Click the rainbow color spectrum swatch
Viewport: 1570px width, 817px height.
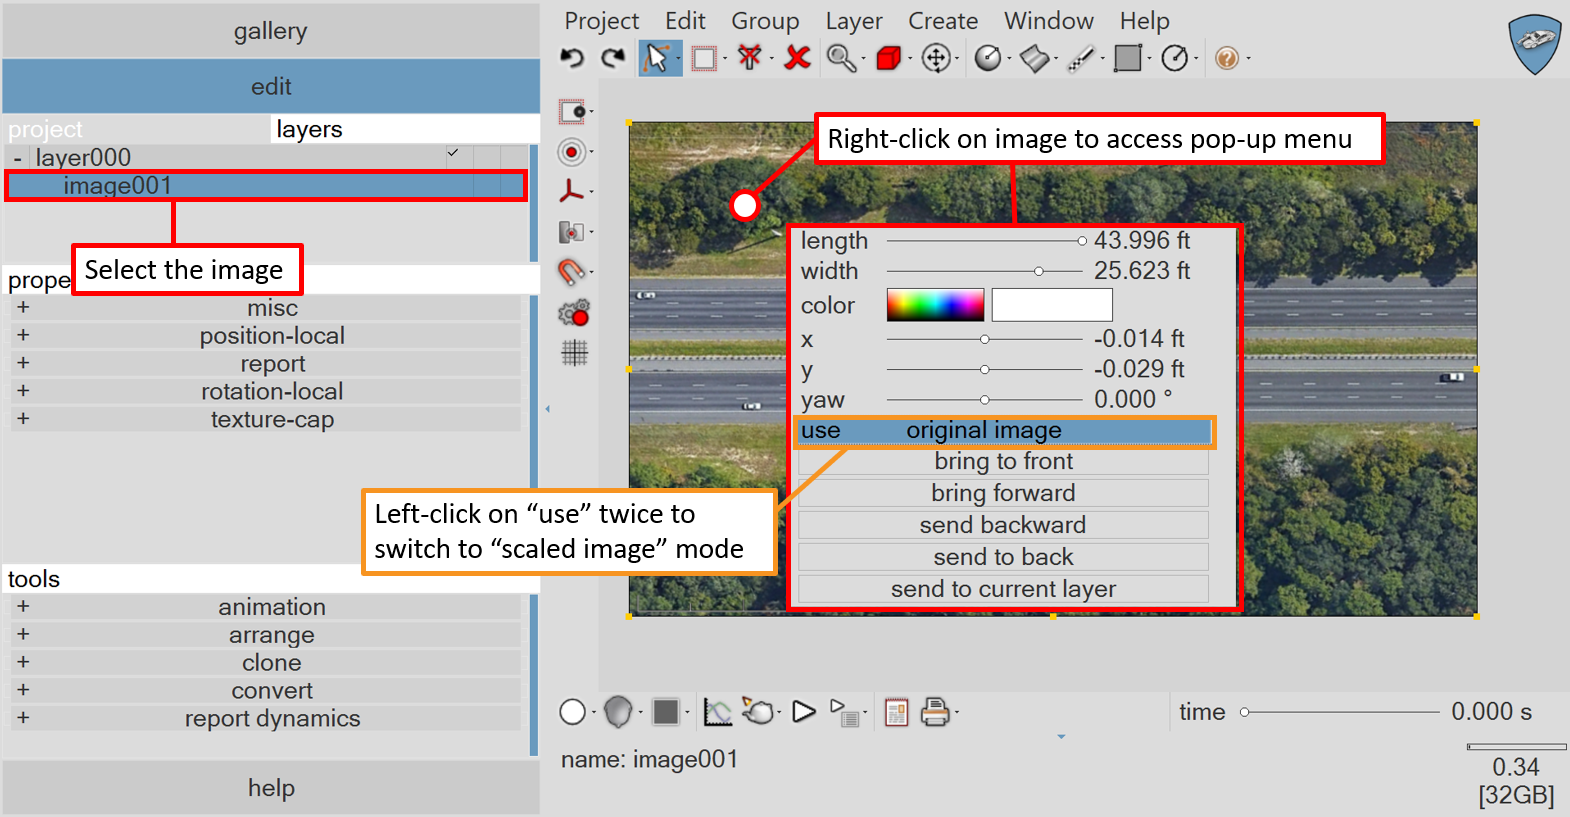pos(935,306)
